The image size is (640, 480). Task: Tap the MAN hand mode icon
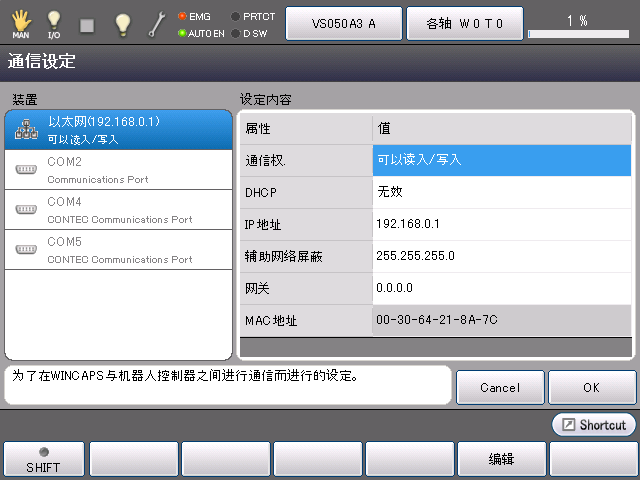tap(21, 24)
